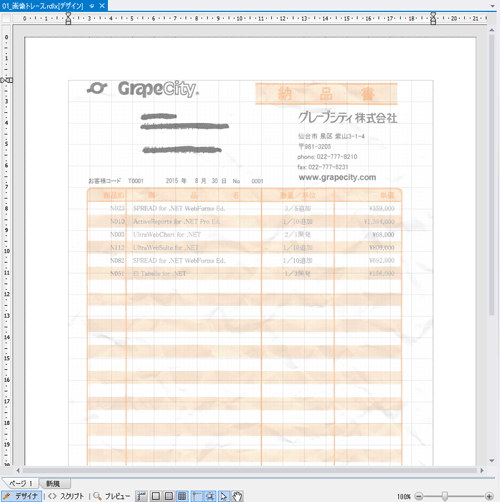Click the UltraWebChart for .NET cell
The image size is (500, 502).
coord(167,235)
